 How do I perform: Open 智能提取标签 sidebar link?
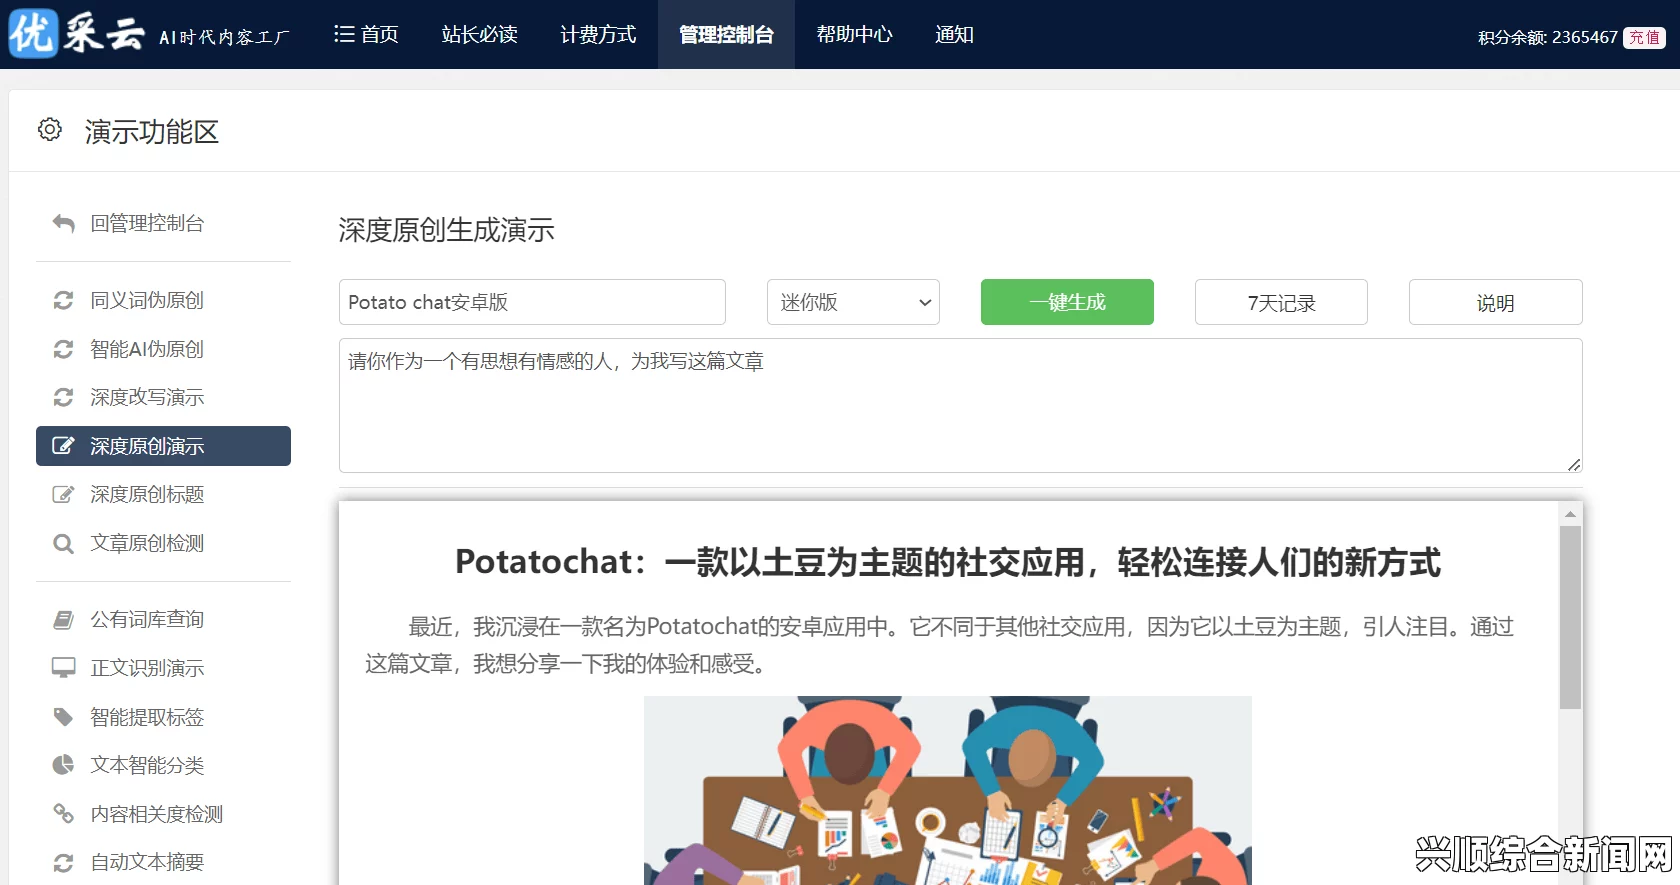click(x=147, y=717)
